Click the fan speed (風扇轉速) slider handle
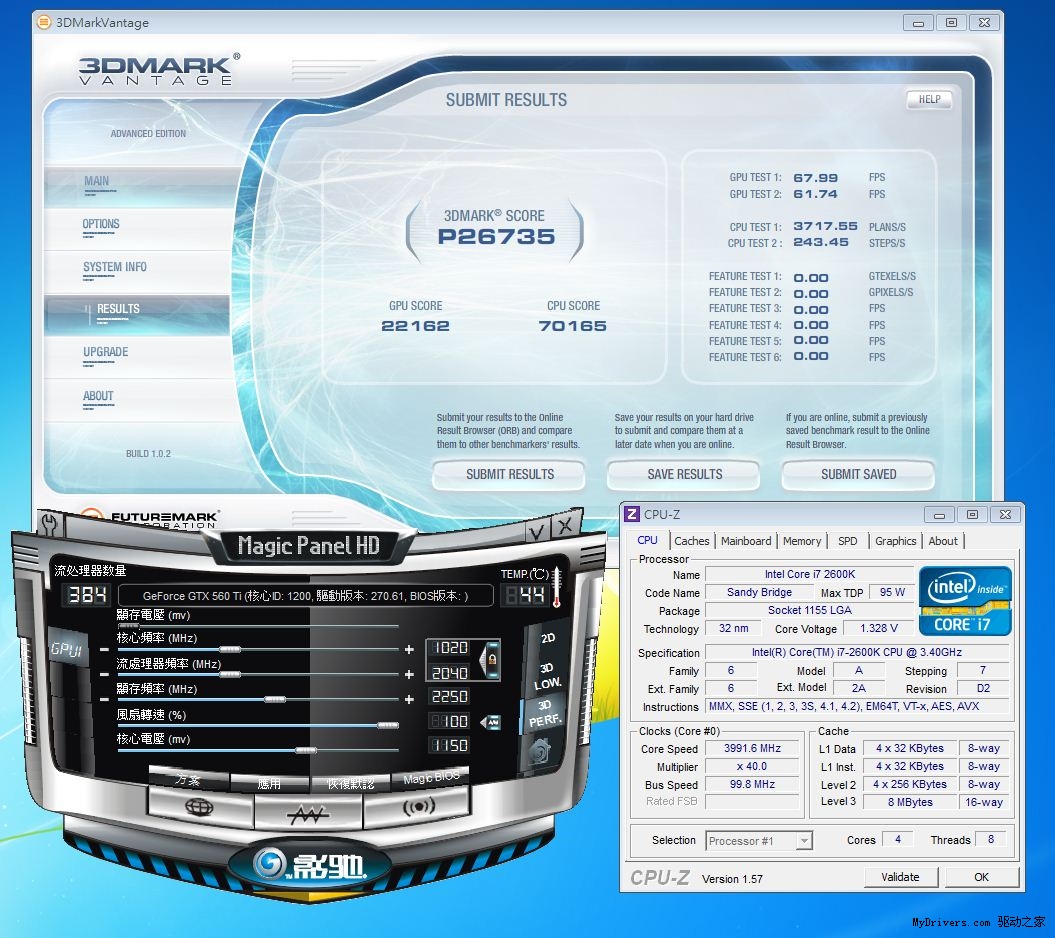Screen dimensions: 1055x938 pyautogui.click(x=387, y=725)
